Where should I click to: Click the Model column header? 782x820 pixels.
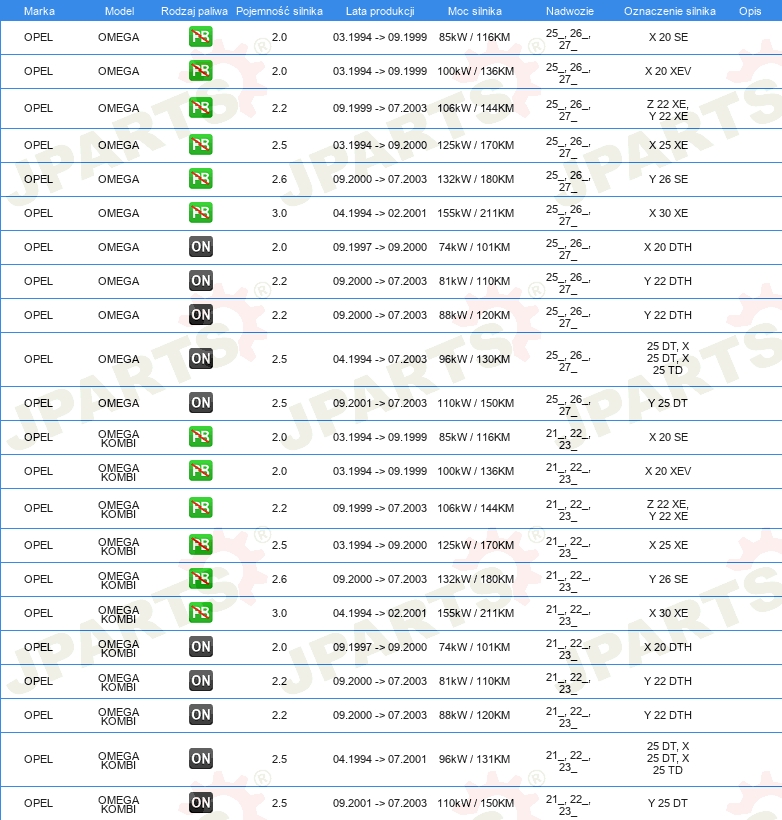119,11
